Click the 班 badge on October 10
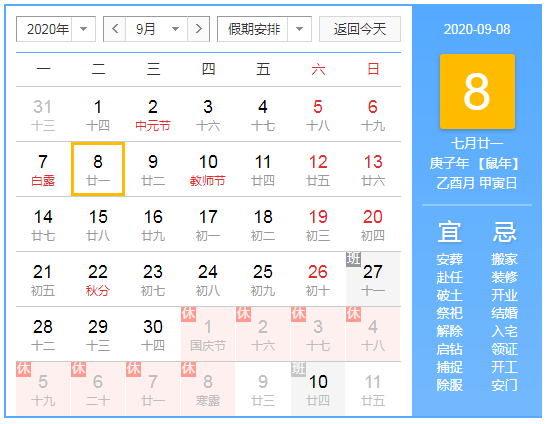 (298, 369)
